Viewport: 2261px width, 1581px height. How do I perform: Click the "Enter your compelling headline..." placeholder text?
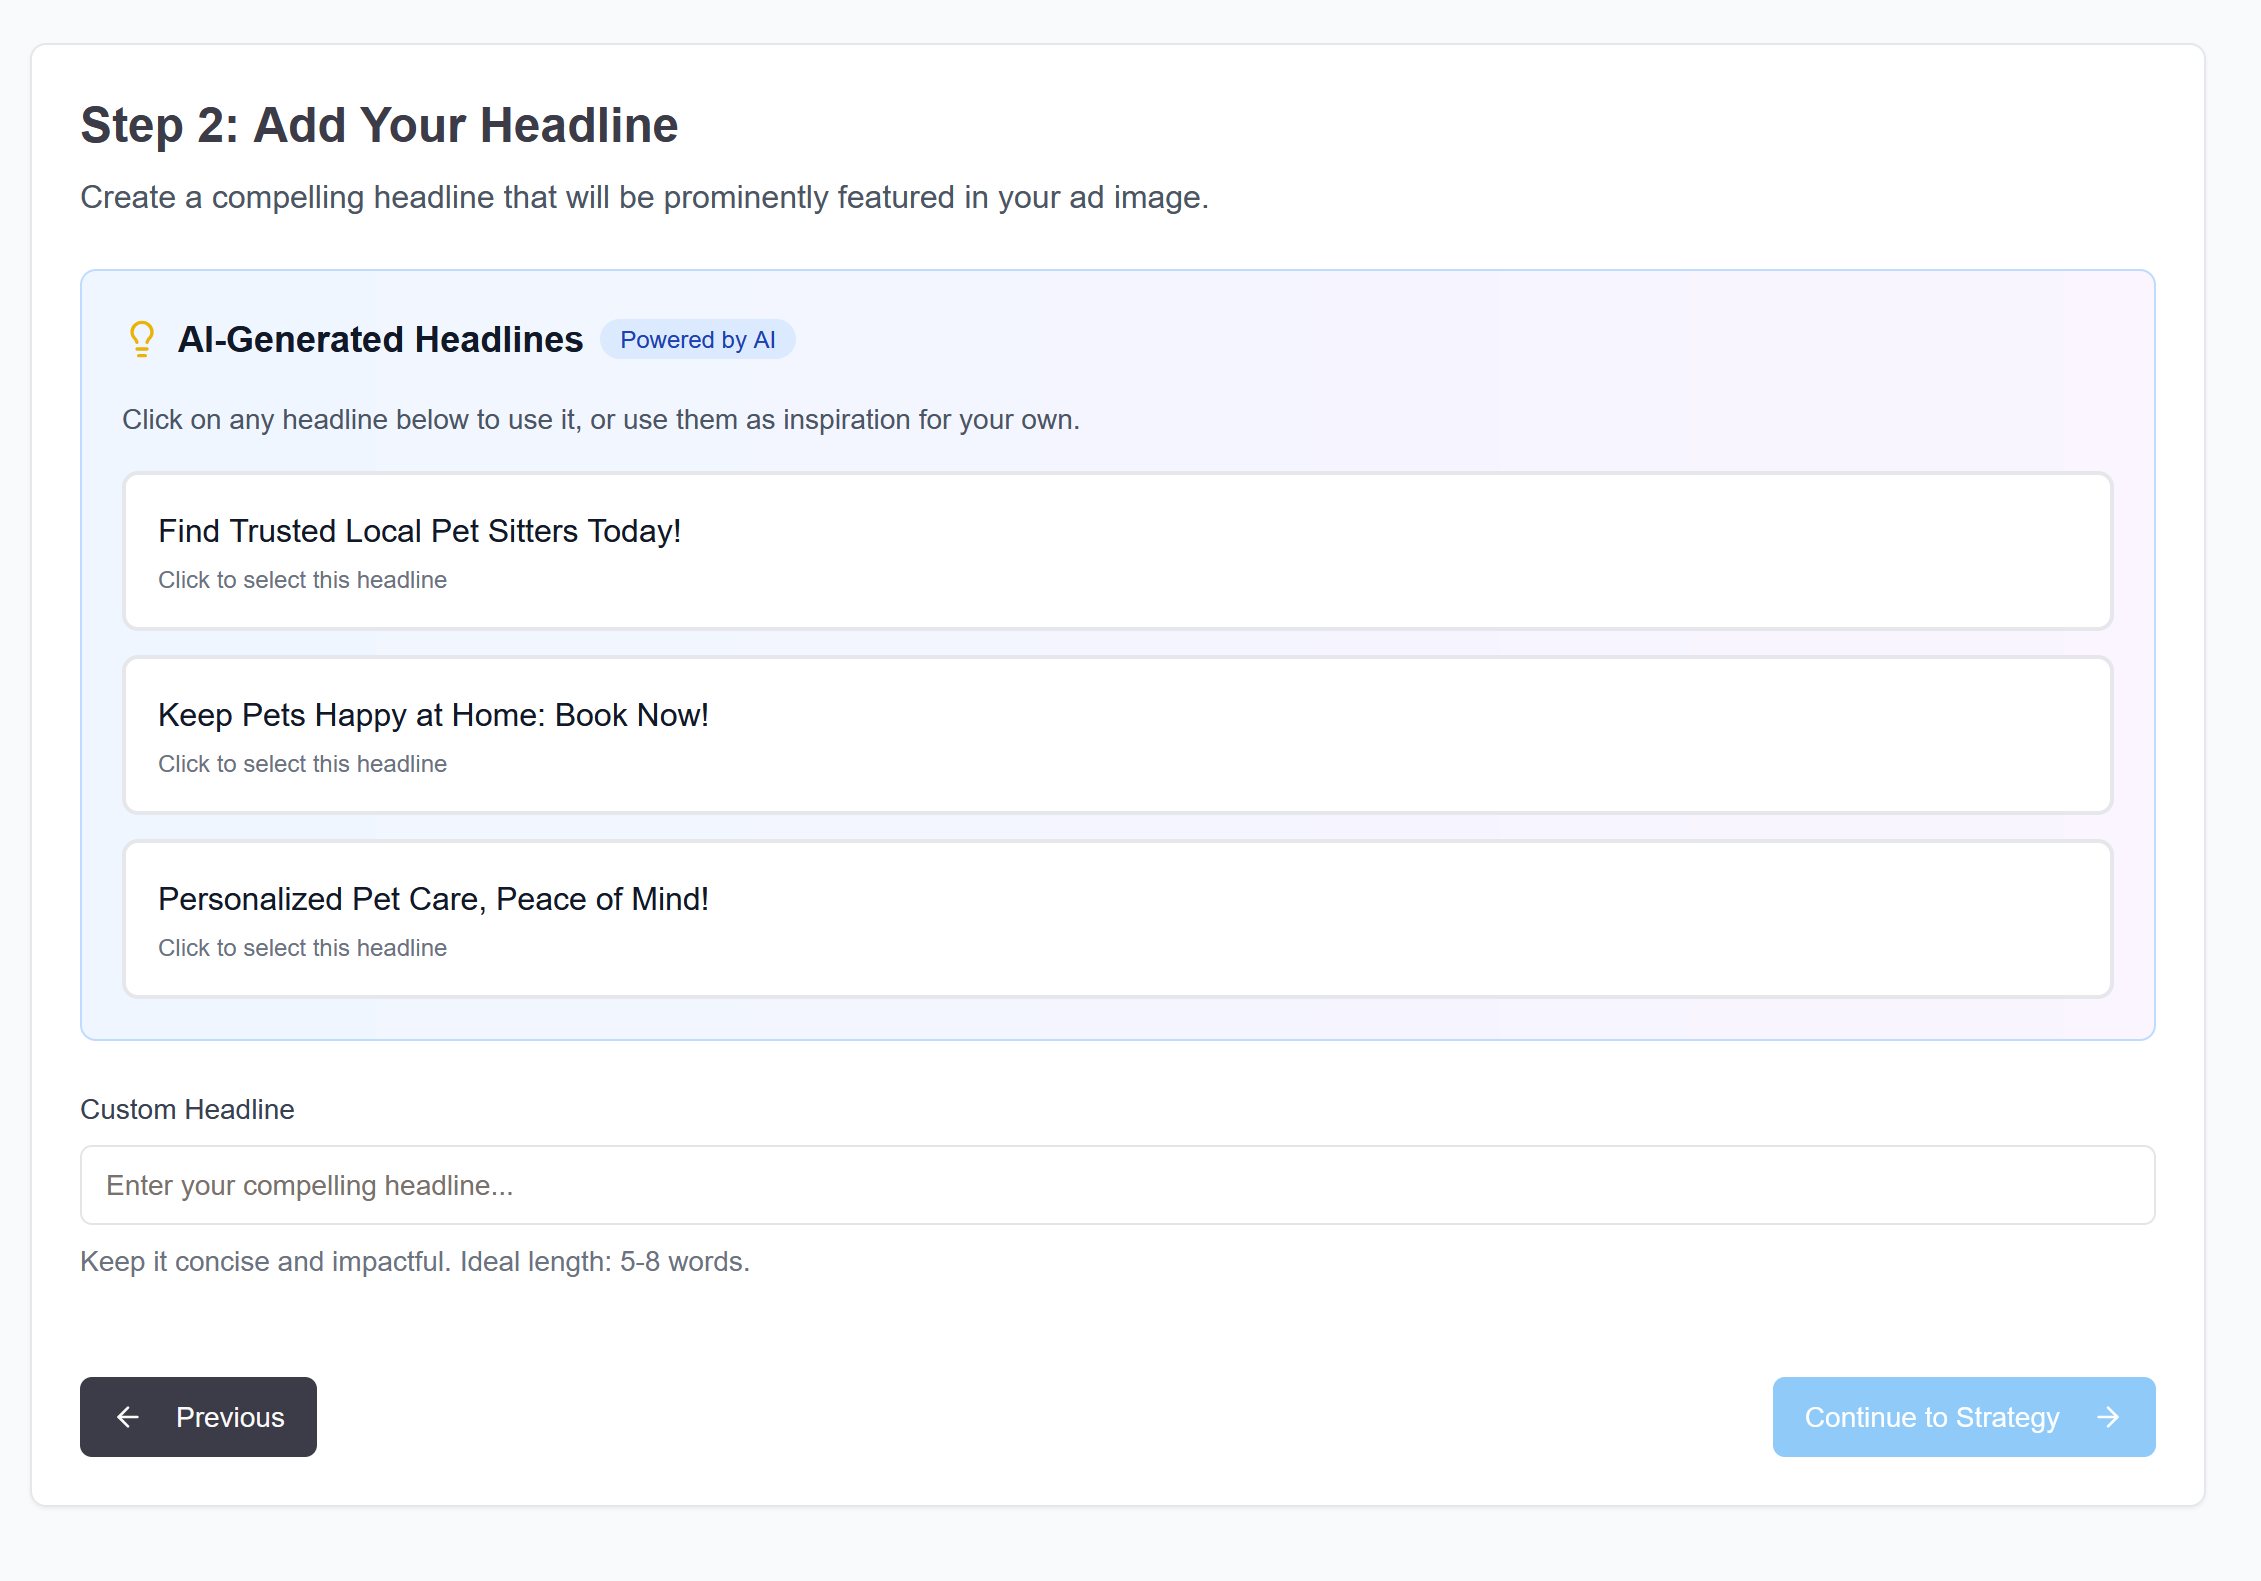pos(309,1186)
